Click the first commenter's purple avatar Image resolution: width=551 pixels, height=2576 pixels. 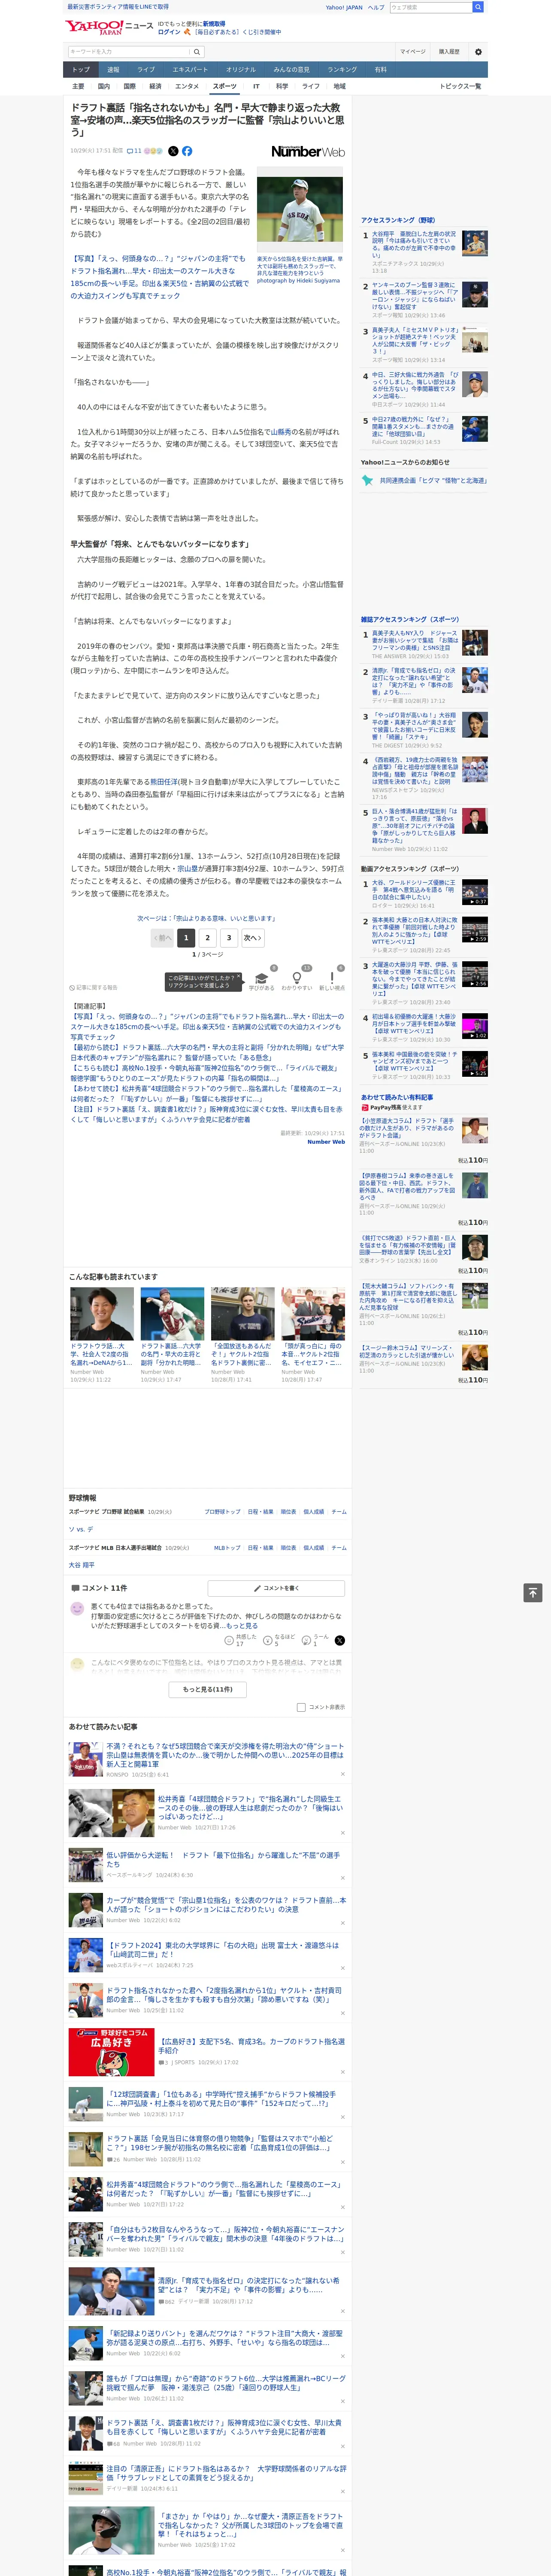pos(77,1609)
